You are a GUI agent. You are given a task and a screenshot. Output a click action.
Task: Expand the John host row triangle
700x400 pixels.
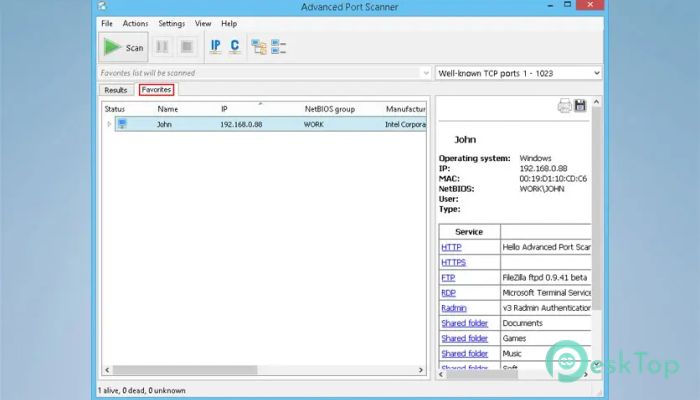coord(109,124)
